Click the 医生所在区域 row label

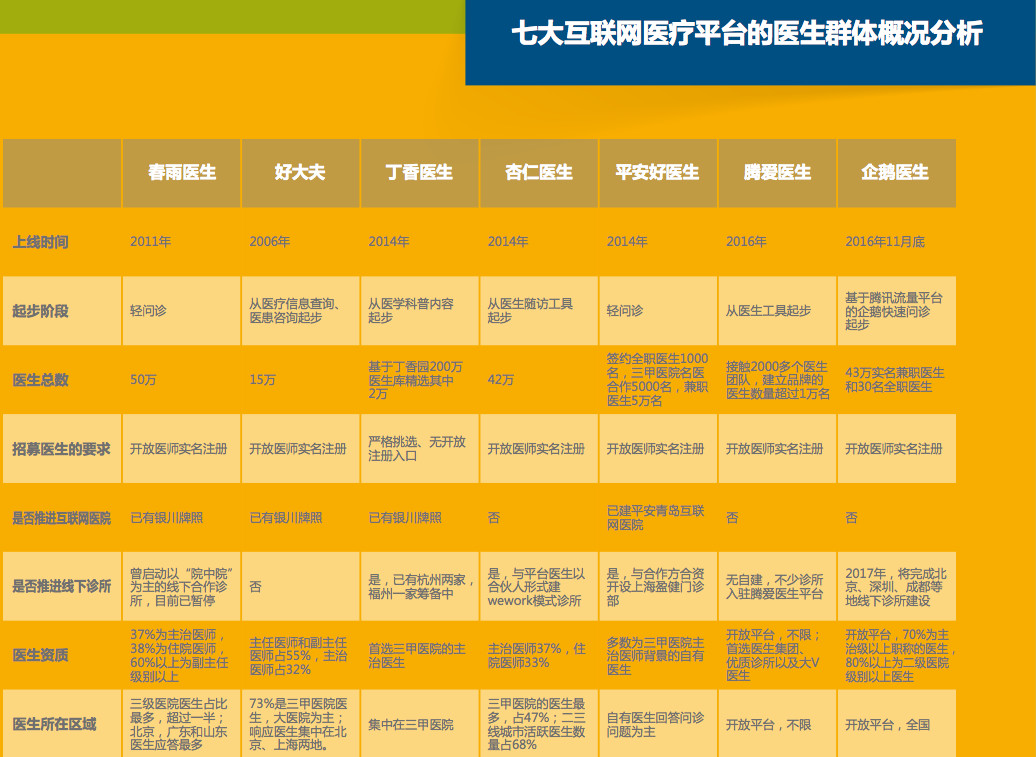[x=54, y=725]
